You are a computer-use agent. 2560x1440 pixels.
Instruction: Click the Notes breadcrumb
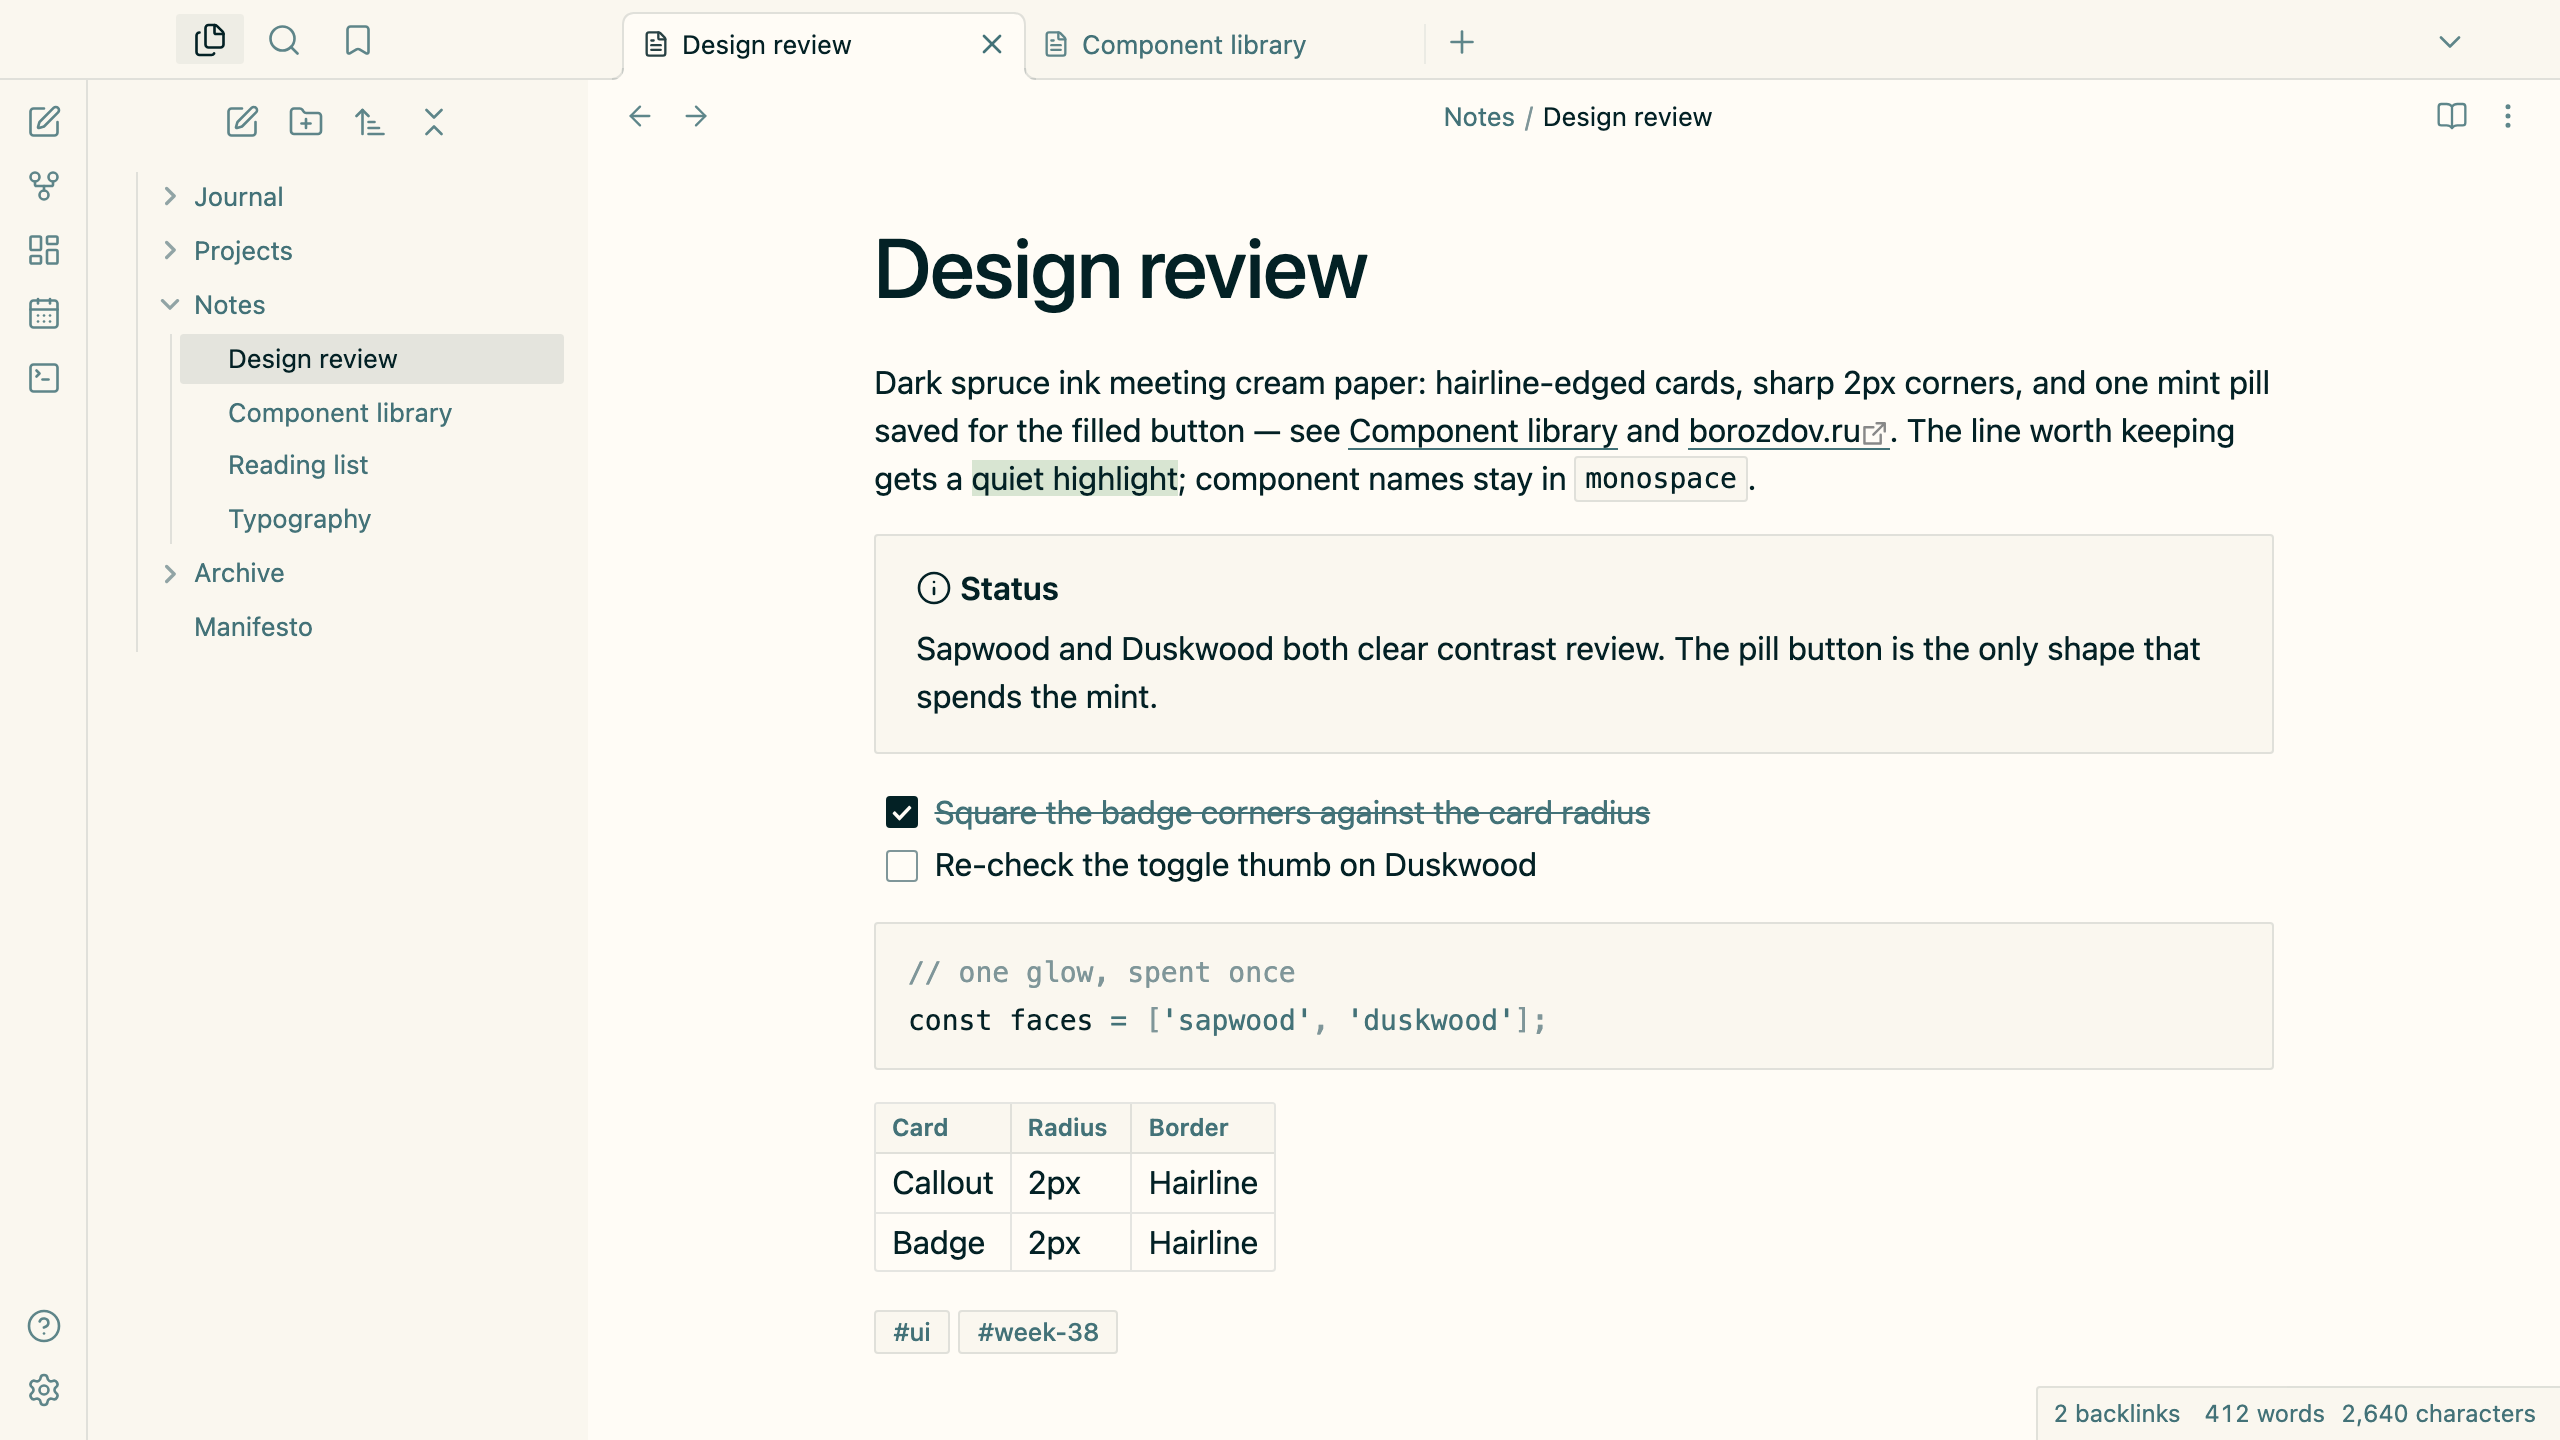click(1479, 117)
